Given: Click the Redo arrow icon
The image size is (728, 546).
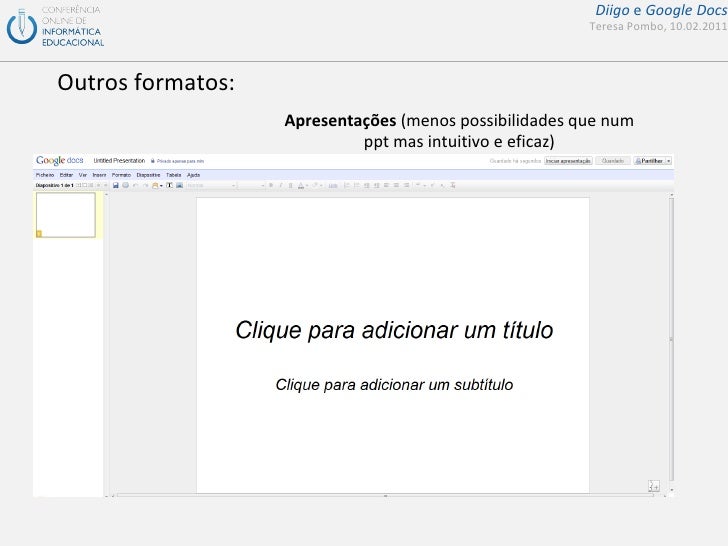Looking at the screenshot, I should point(145,185).
